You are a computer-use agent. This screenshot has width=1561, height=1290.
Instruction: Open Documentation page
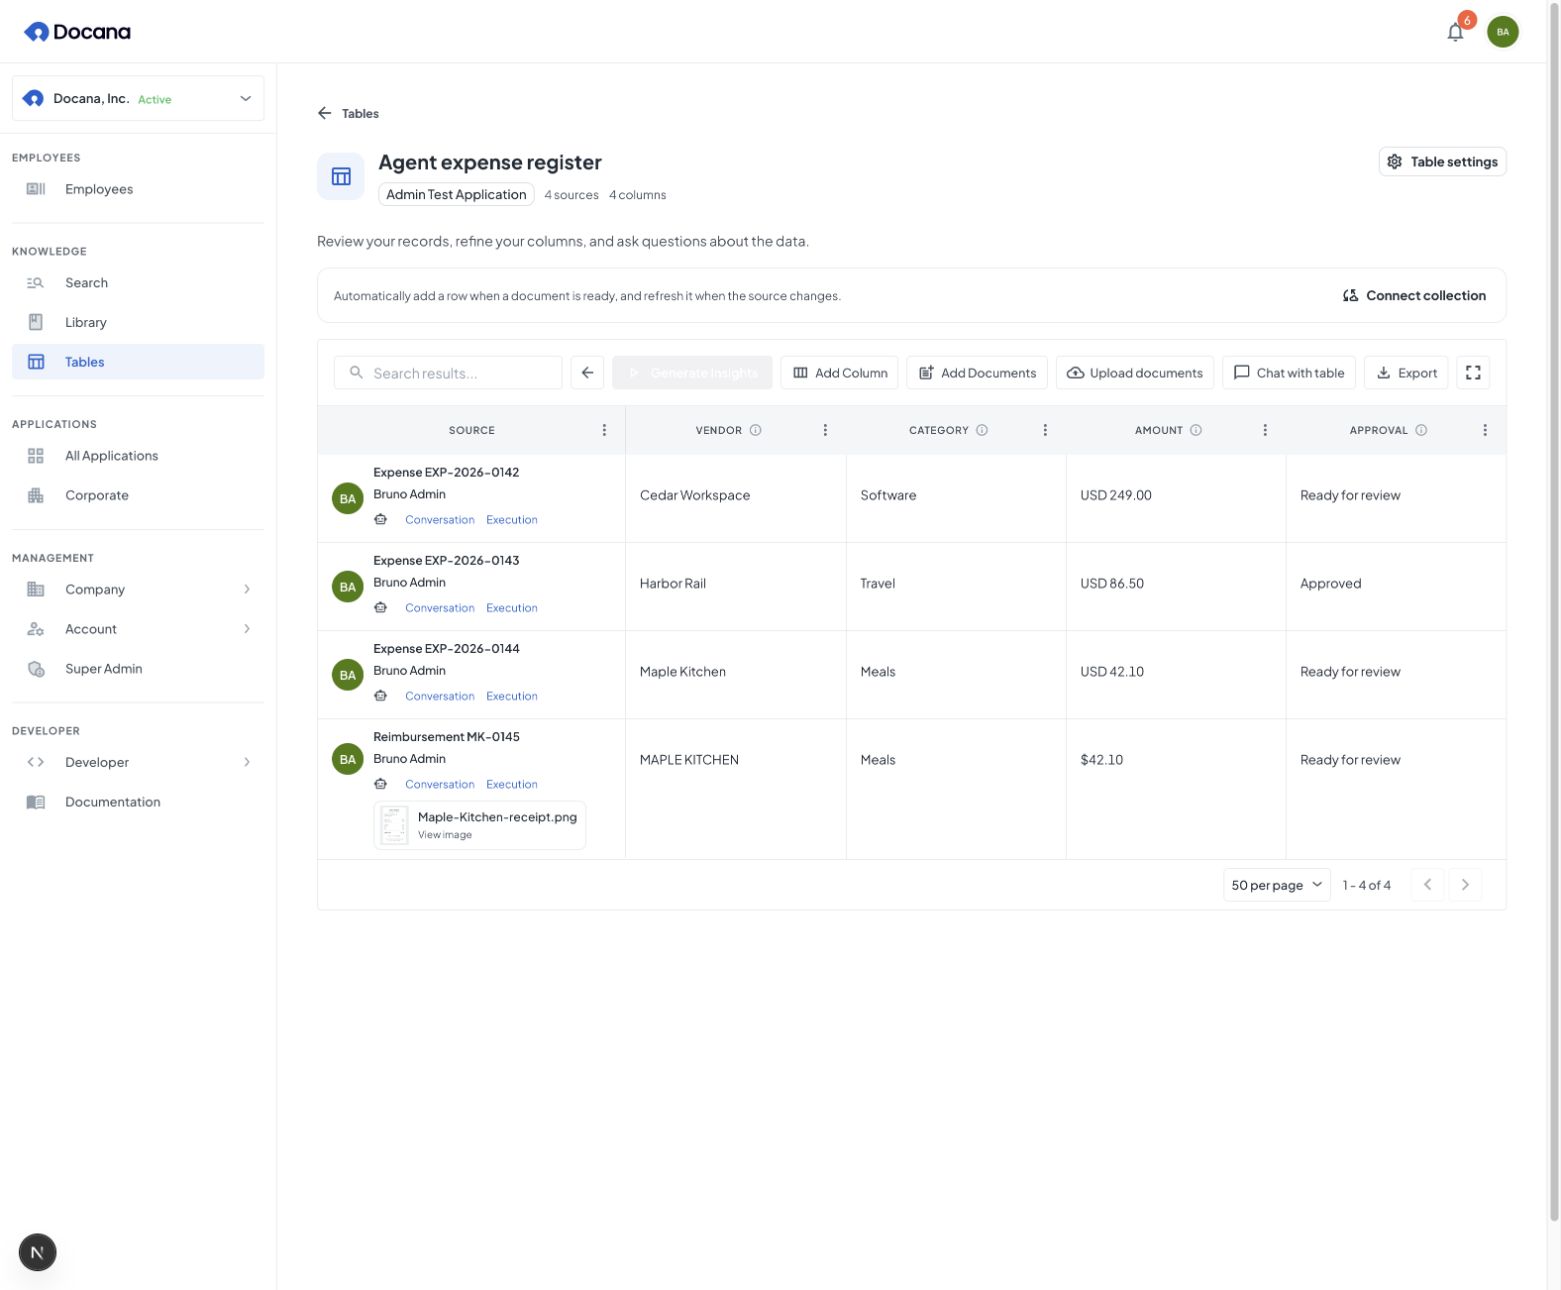(138, 802)
